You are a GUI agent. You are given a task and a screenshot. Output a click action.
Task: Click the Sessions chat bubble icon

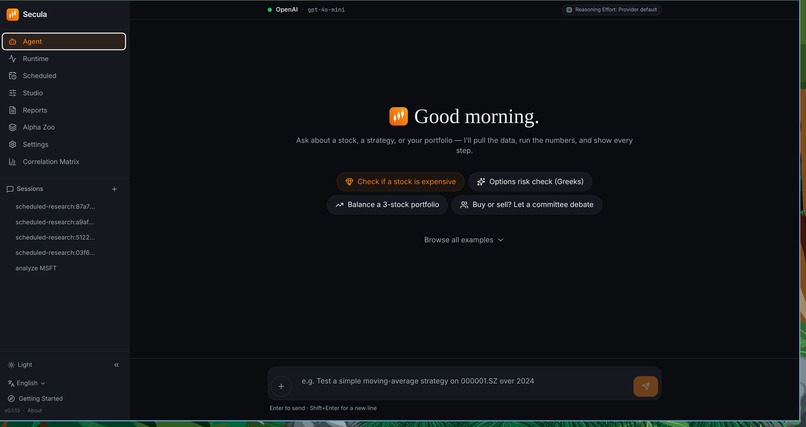[x=10, y=189]
